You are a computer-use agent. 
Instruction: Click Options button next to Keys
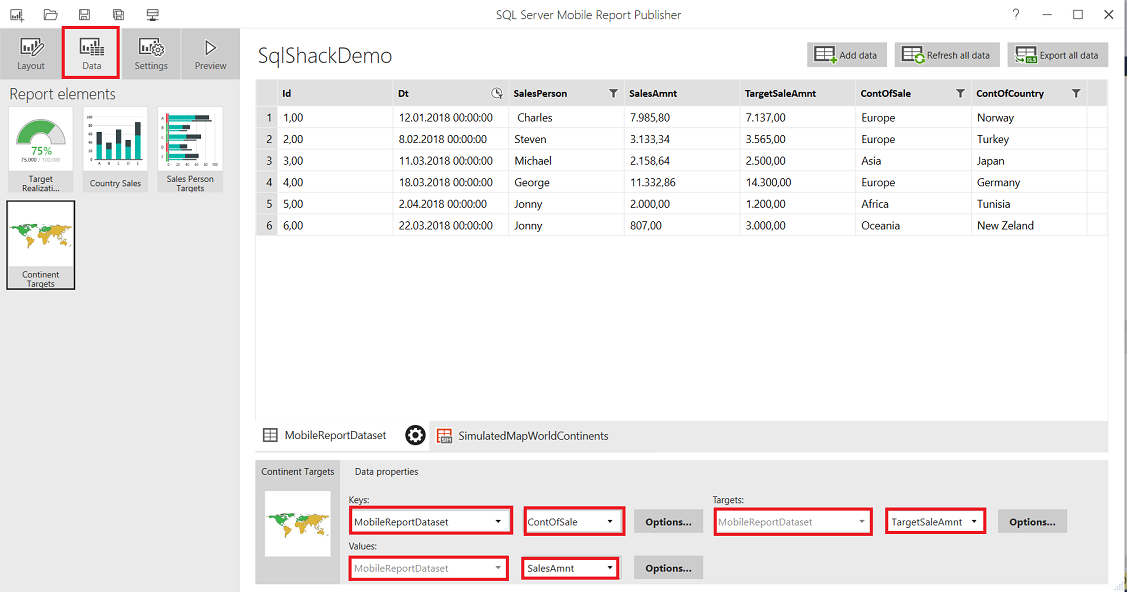(x=668, y=522)
